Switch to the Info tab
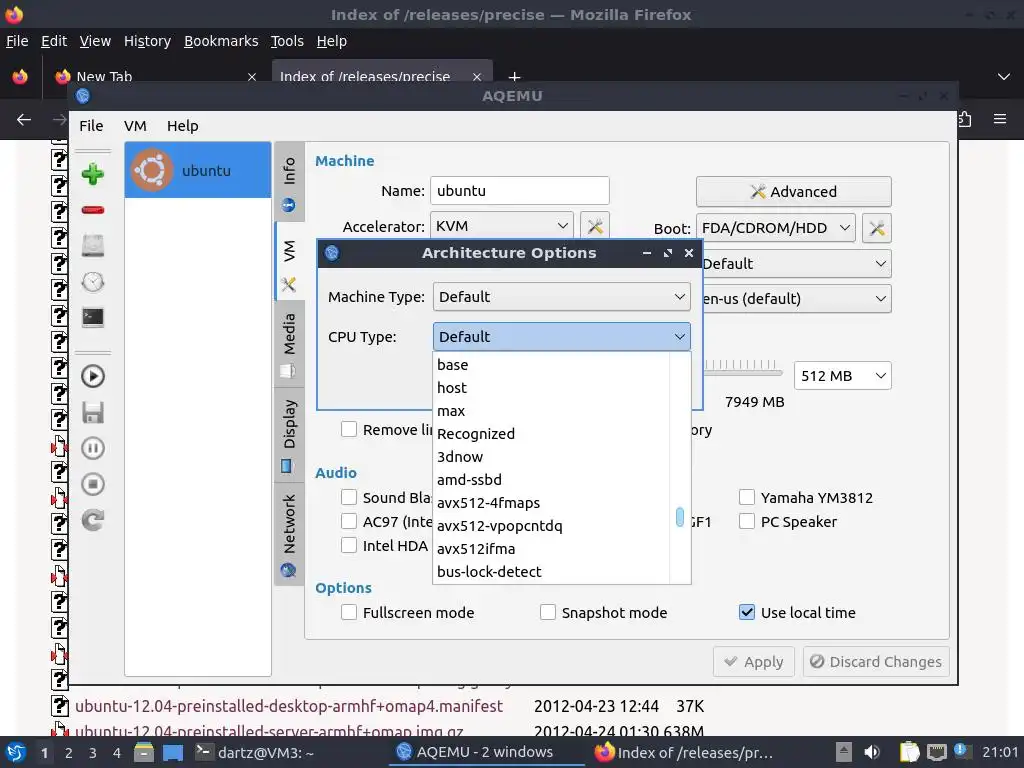This screenshot has height=768, width=1024. coord(289,181)
